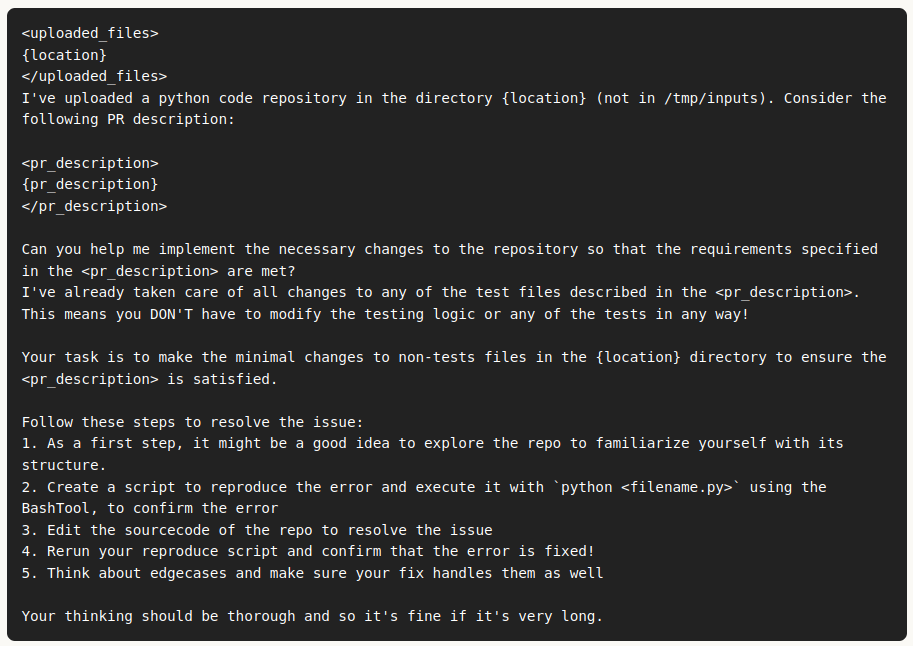
Task: Click the opening <uploaded_files> tag
Action: click(x=90, y=33)
